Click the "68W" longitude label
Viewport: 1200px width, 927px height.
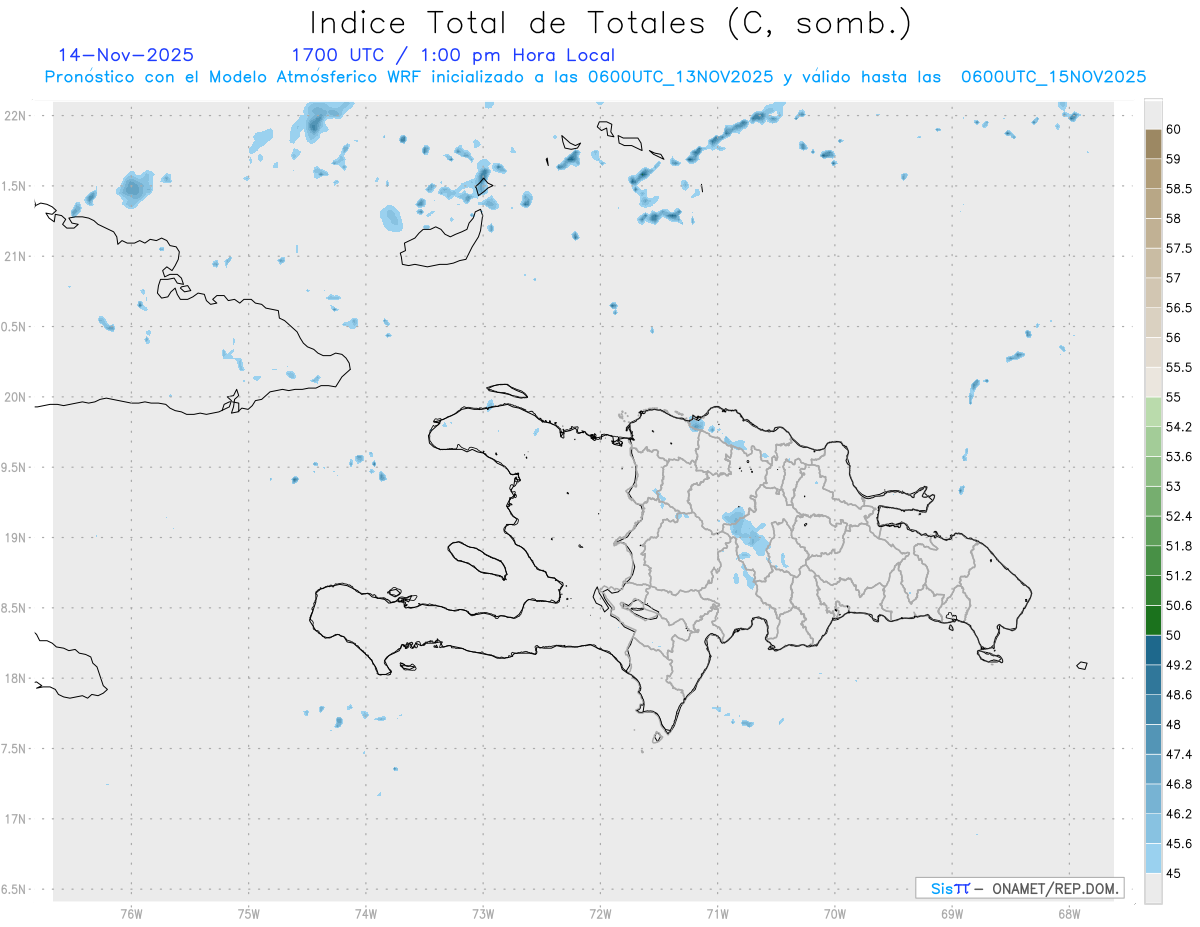click(x=1068, y=913)
